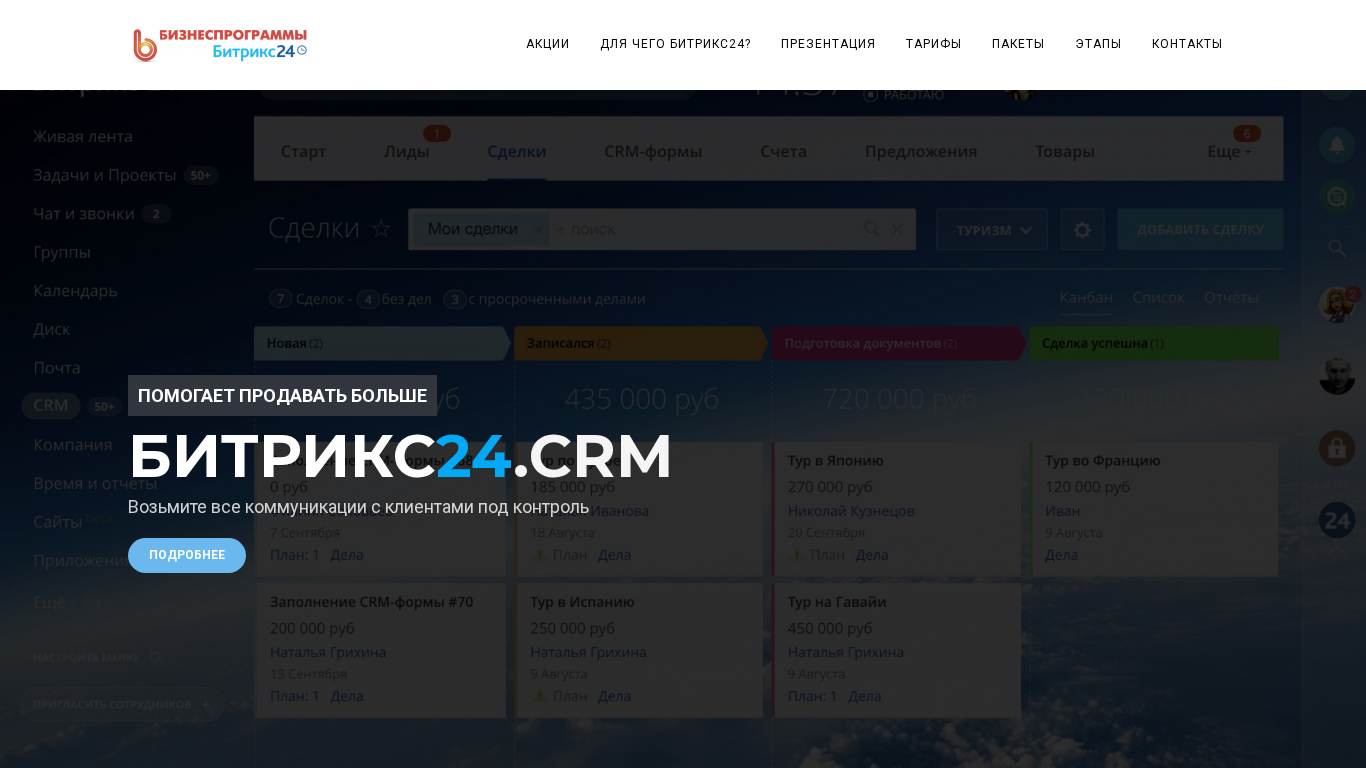The image size is (1366, 768).
Task: Open the Тур на Гавайи deal card
Action: tap(897, 650)
